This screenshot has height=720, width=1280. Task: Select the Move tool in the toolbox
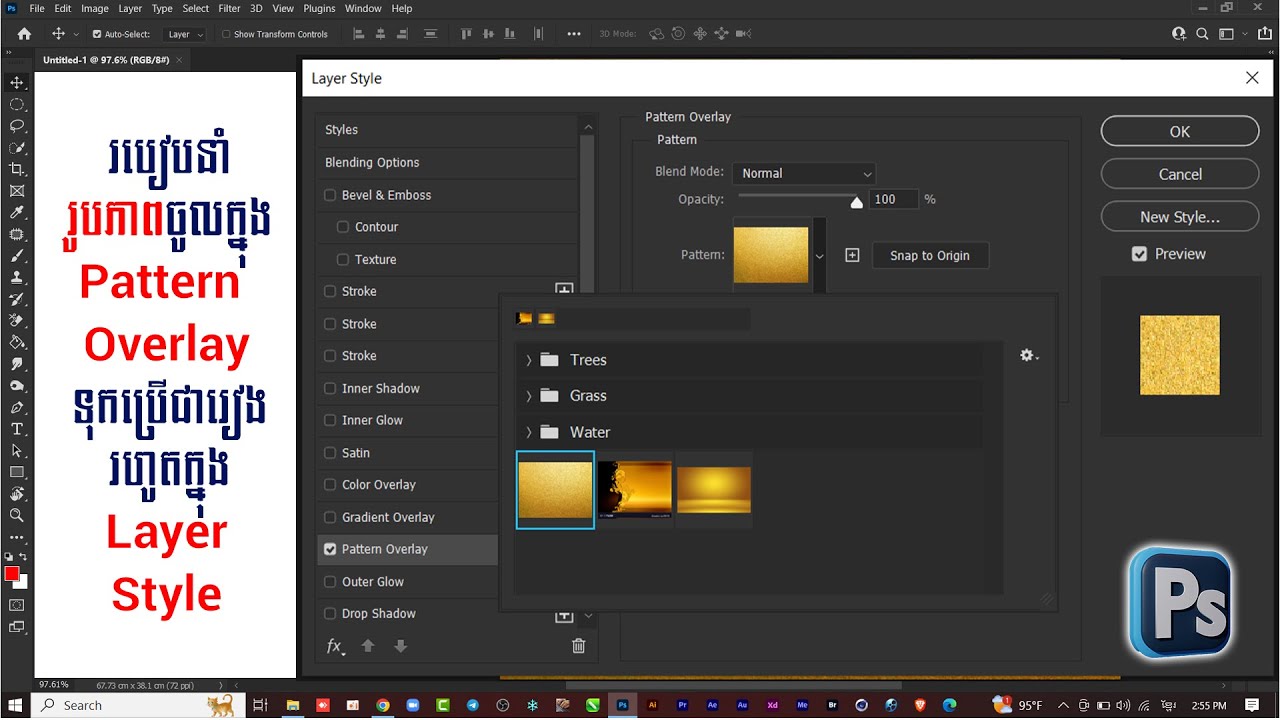(x=17, y=82)
